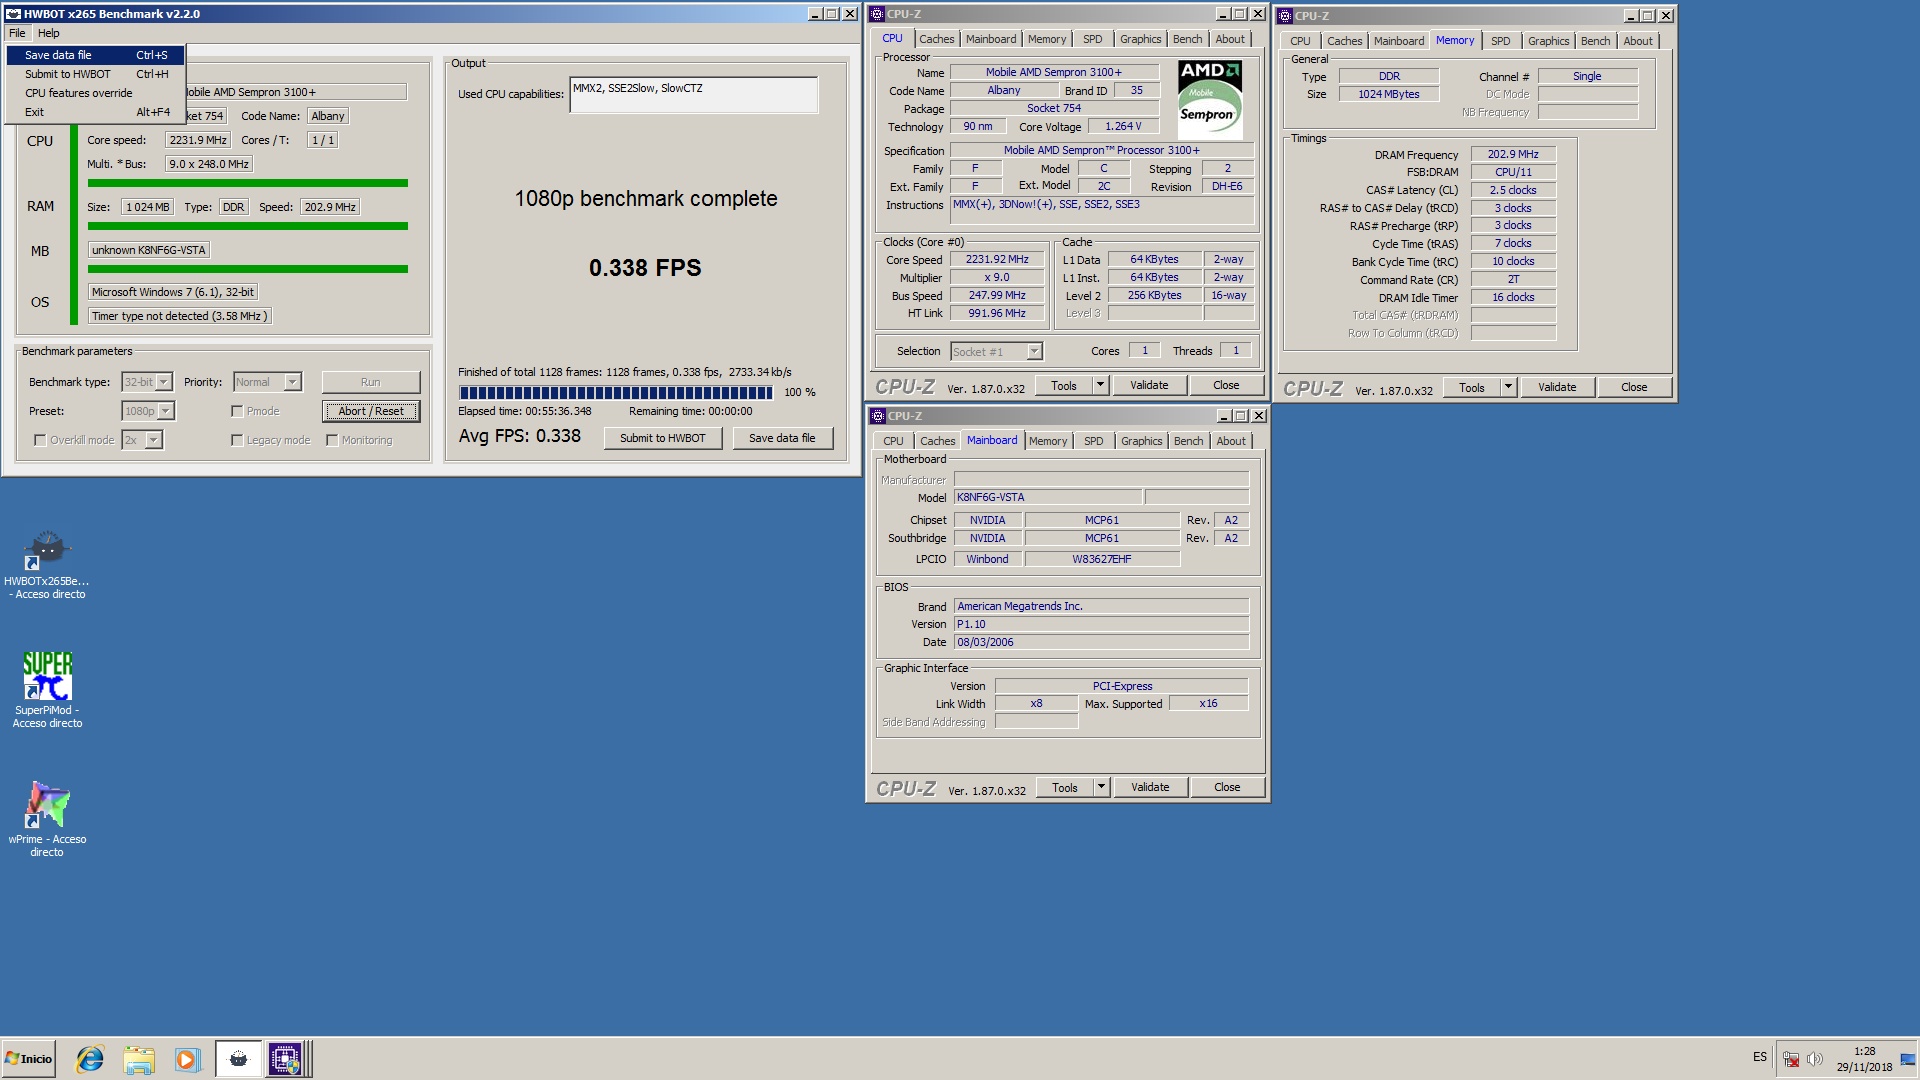The height and width of the screenshot is (1080, 1920).
Task: Click motherboard Model K8NF6G-VSTA field
Action: click(1047, 497)
